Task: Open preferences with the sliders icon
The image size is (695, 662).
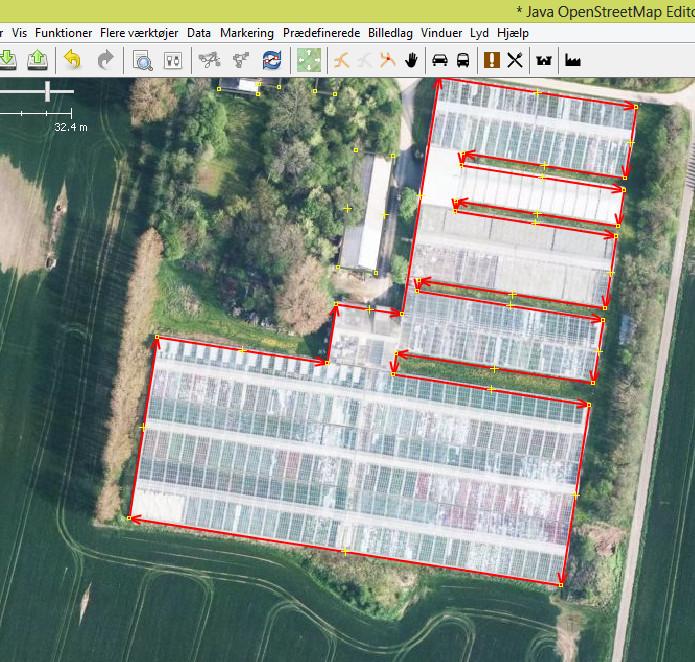Action: pos(173,60)
